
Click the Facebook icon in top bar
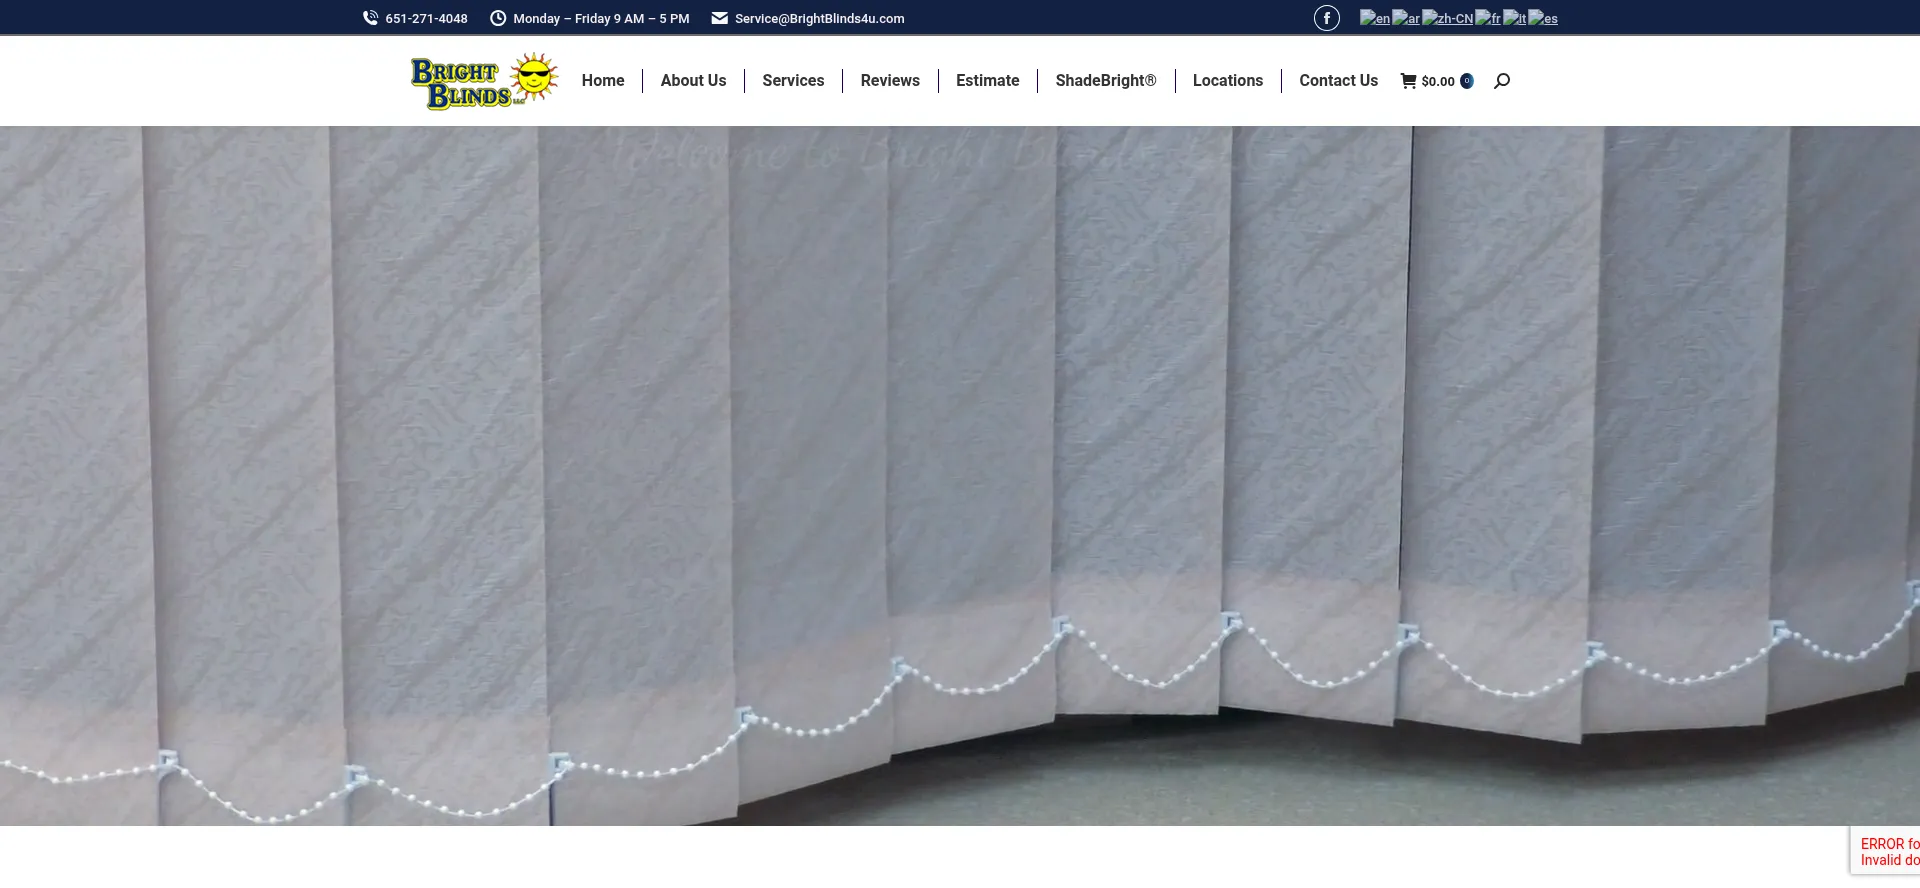click(x=1326, y=18)
